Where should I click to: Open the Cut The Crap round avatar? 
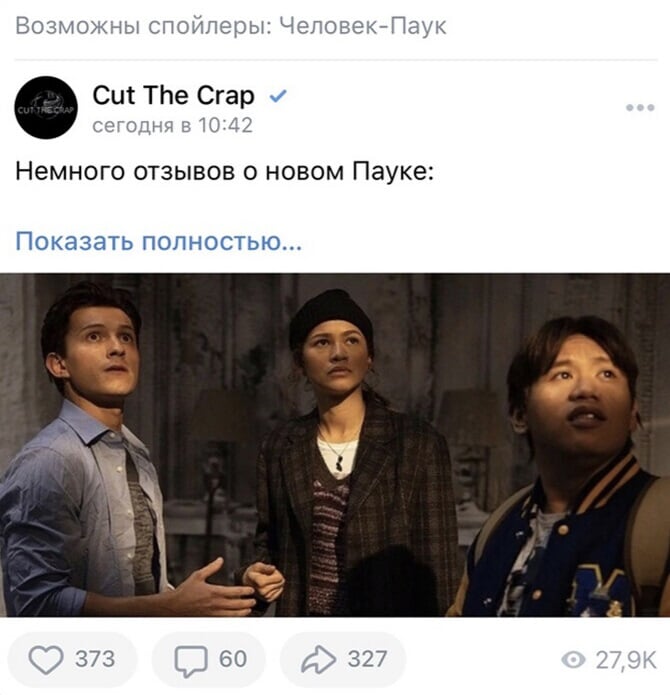click(46, 108)
